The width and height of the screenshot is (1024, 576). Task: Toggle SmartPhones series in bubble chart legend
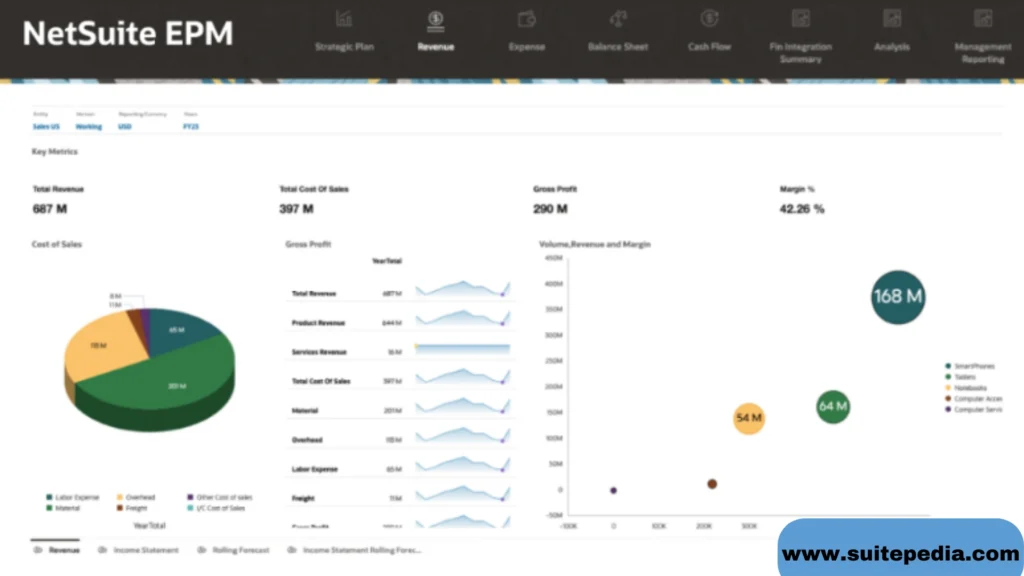[x=974, y=367]
